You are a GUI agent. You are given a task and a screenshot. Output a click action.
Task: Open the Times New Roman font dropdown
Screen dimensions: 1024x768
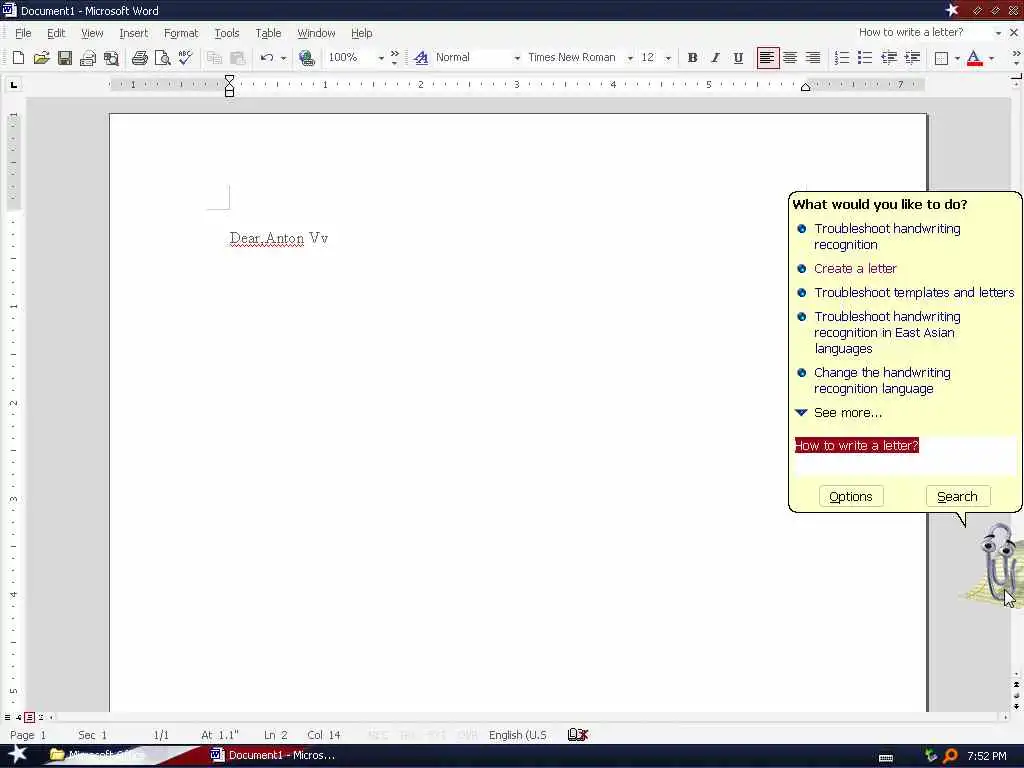coord(630,57)
